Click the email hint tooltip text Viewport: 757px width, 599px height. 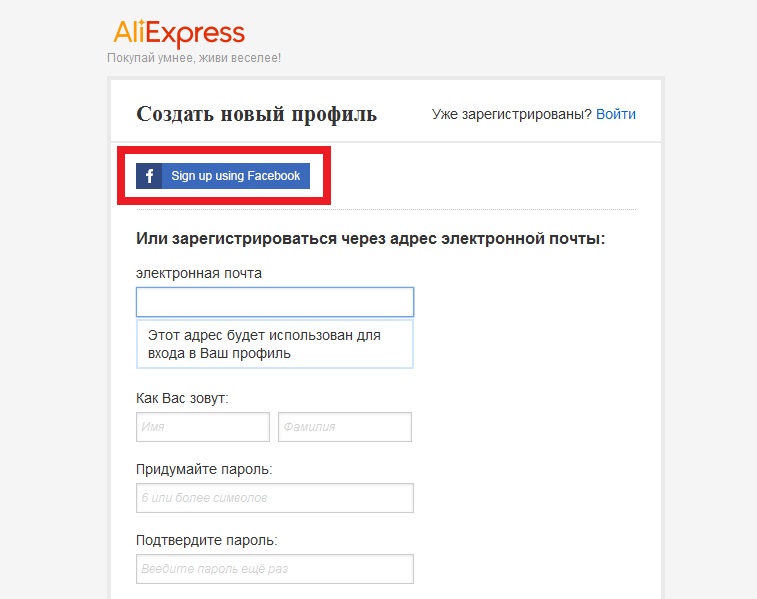pos(264,344)
